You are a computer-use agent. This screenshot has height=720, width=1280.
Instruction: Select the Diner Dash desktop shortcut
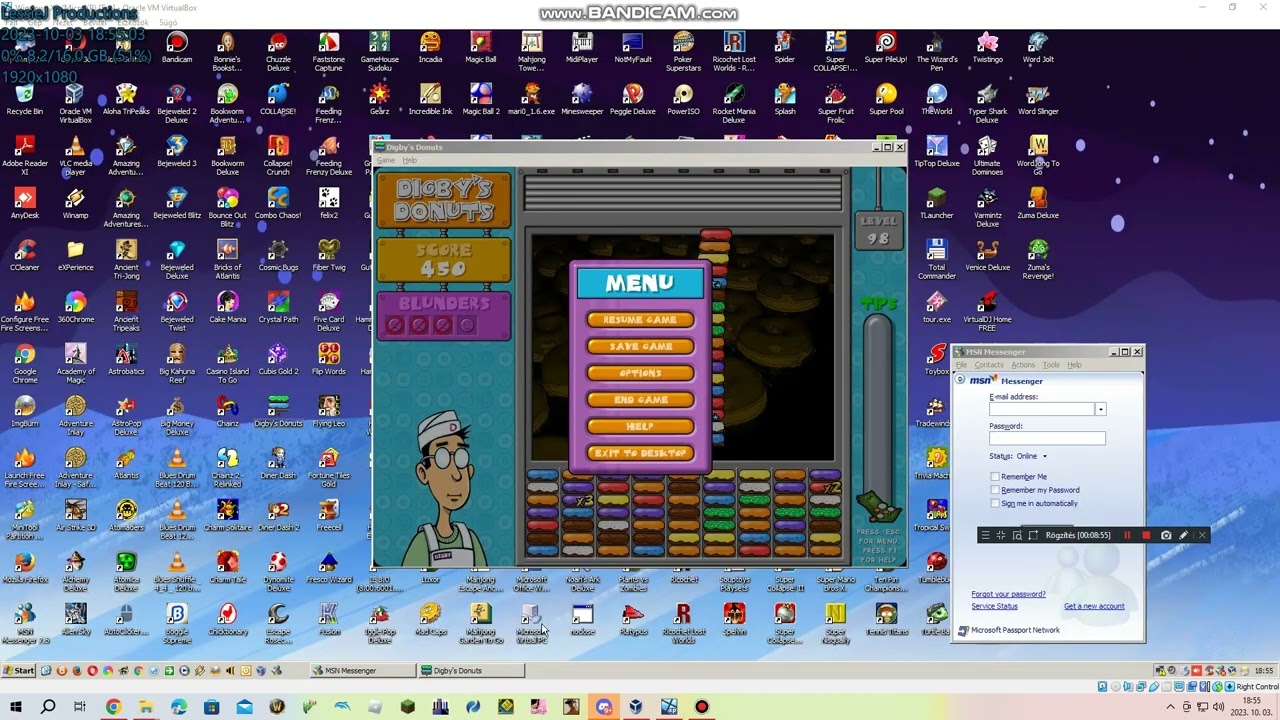point(278,464)
